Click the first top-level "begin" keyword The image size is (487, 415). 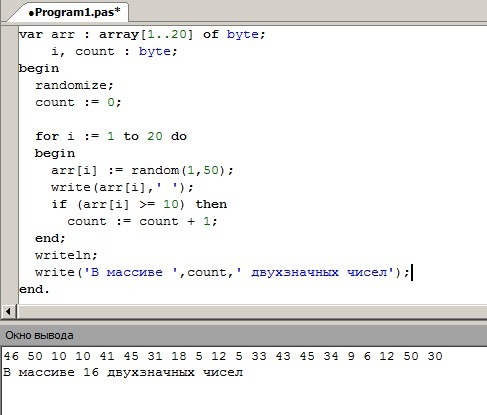tap(39, 68)
